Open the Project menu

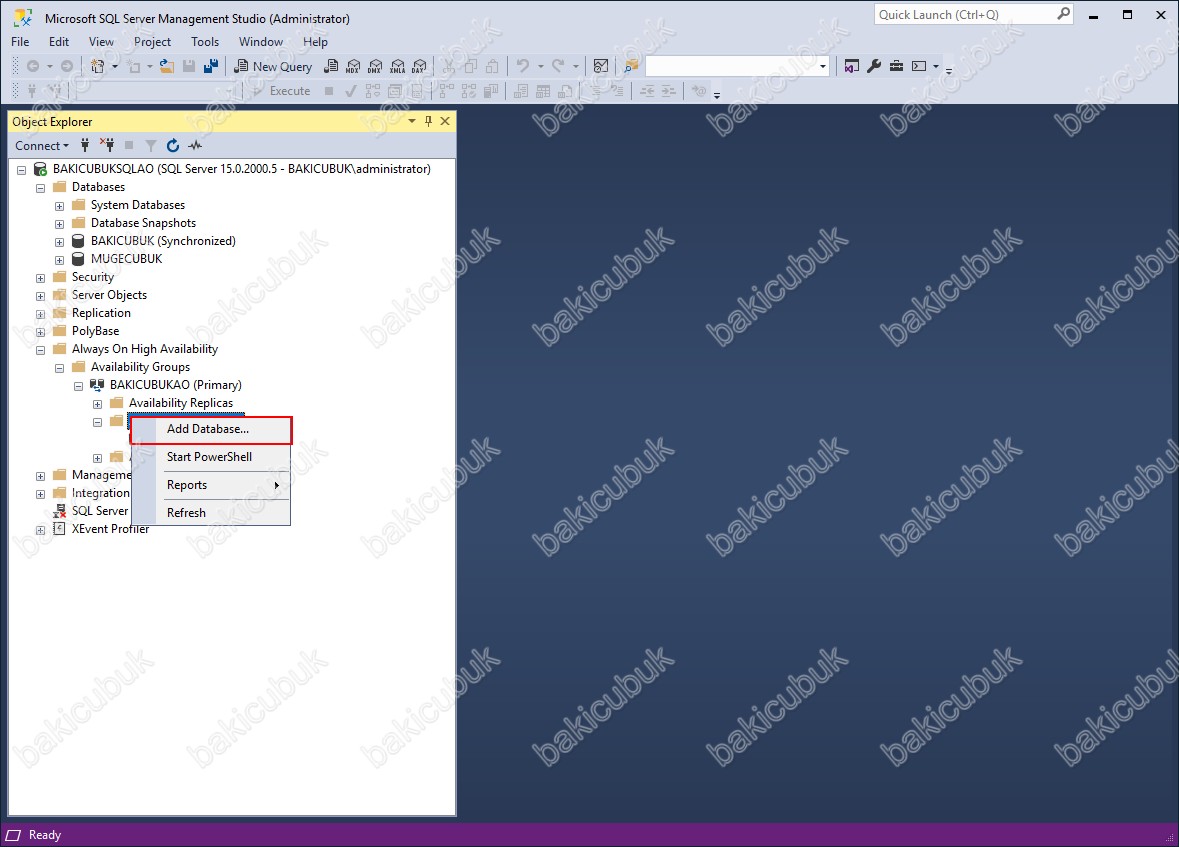tap(153, 42)
